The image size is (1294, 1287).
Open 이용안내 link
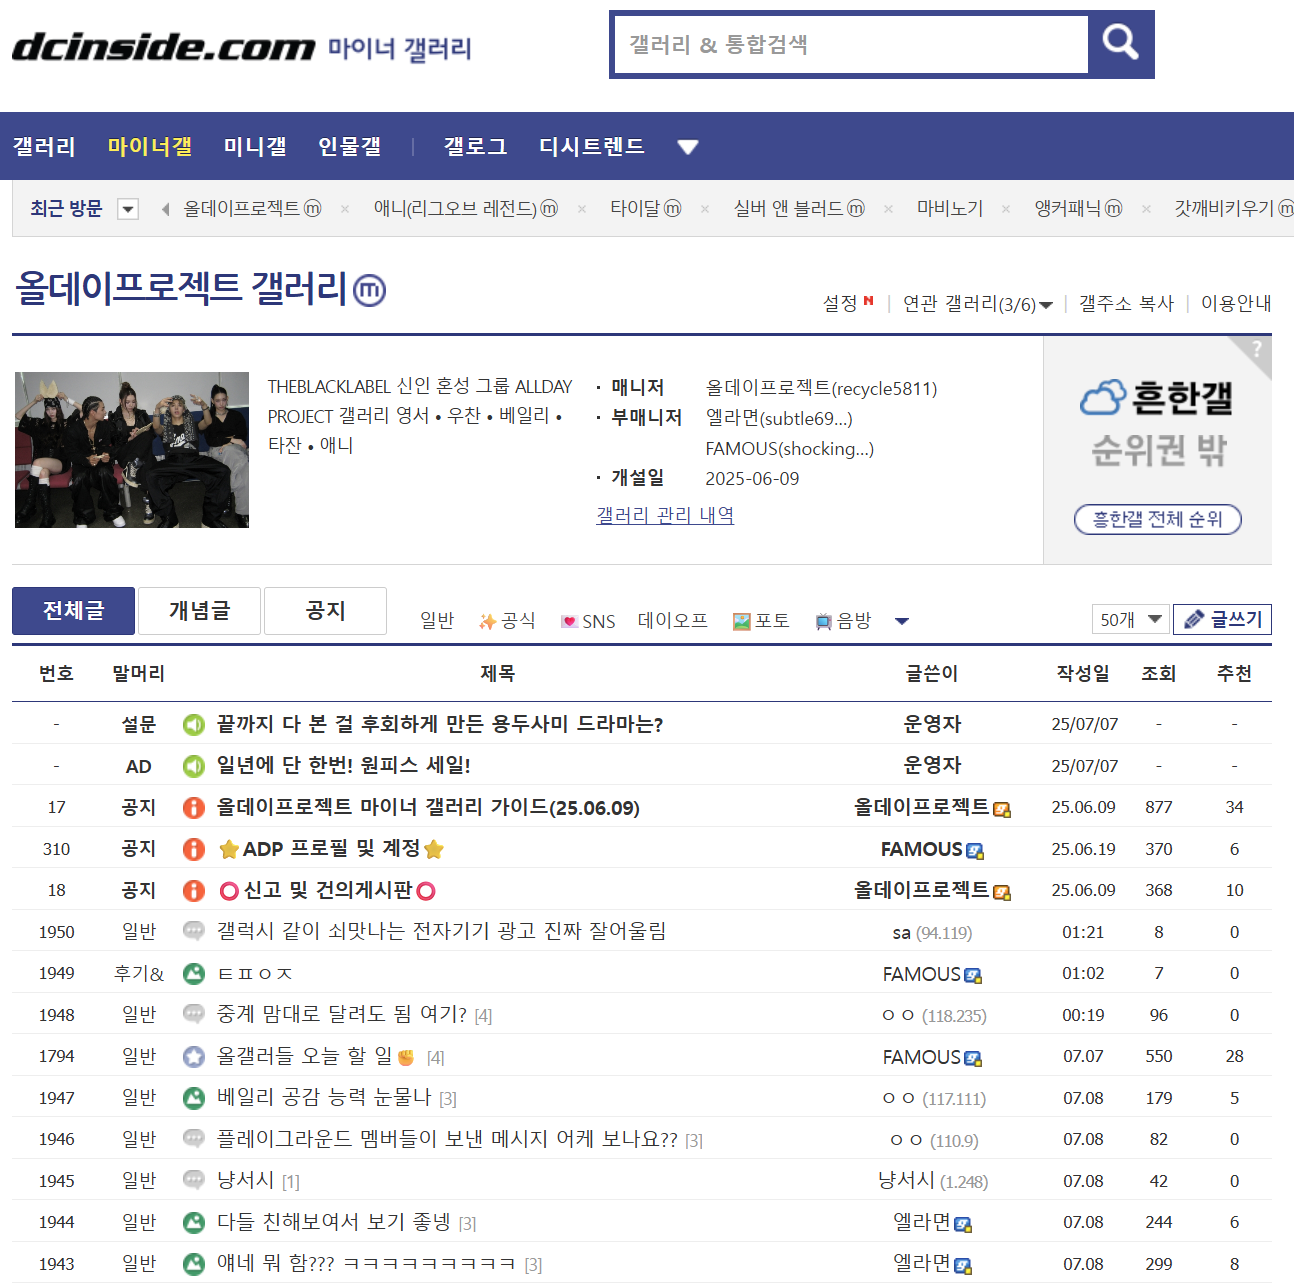pyautogui.click(x=1236, y=303)
